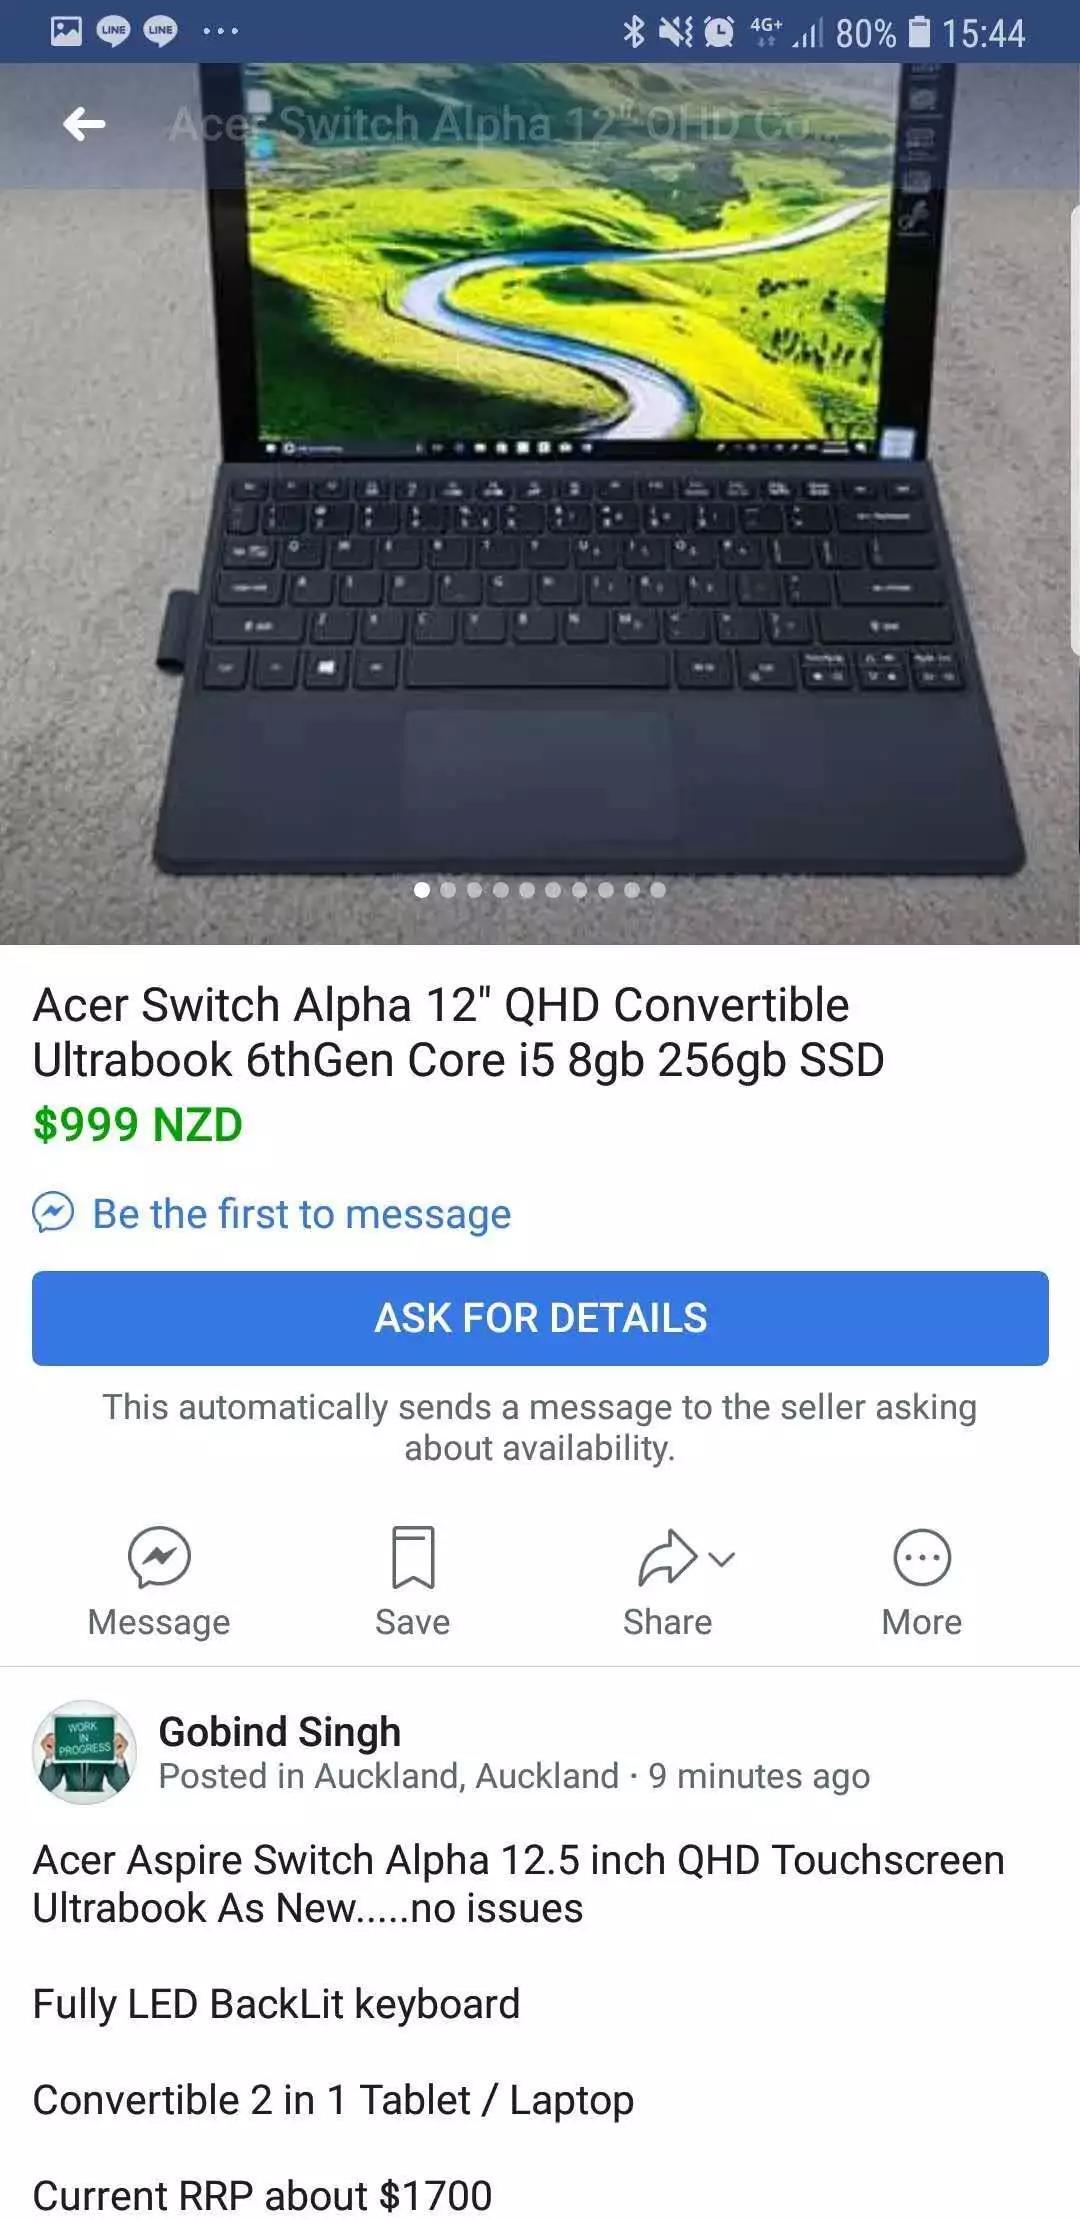Select the second photo indicator dot
This screenshot has width=1080, height=2220.
(448, 889)
